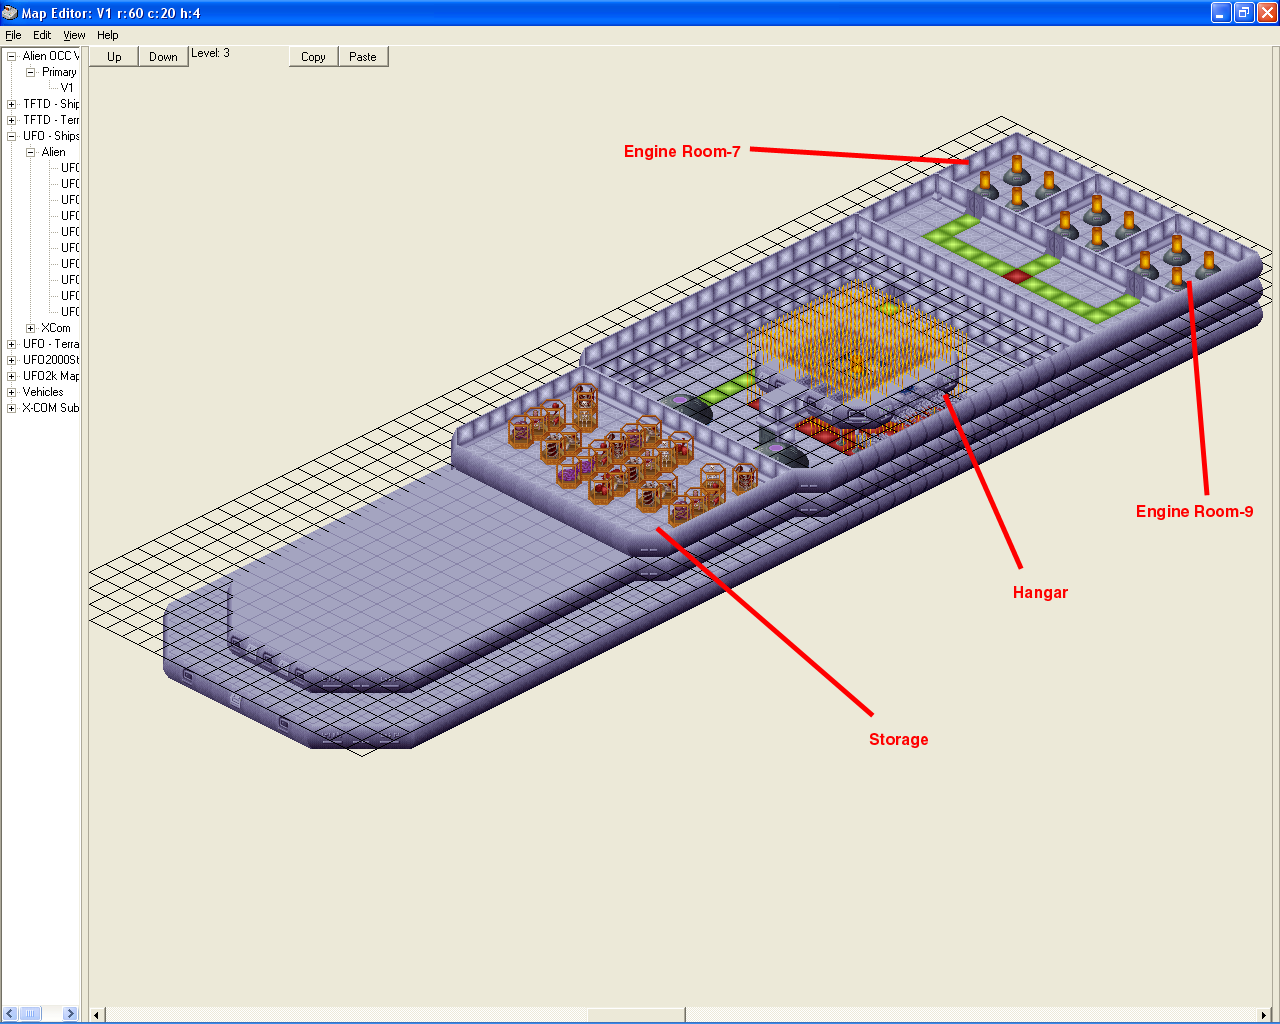Open the Help menu
1280x1024 pixels.
[108, 35]
